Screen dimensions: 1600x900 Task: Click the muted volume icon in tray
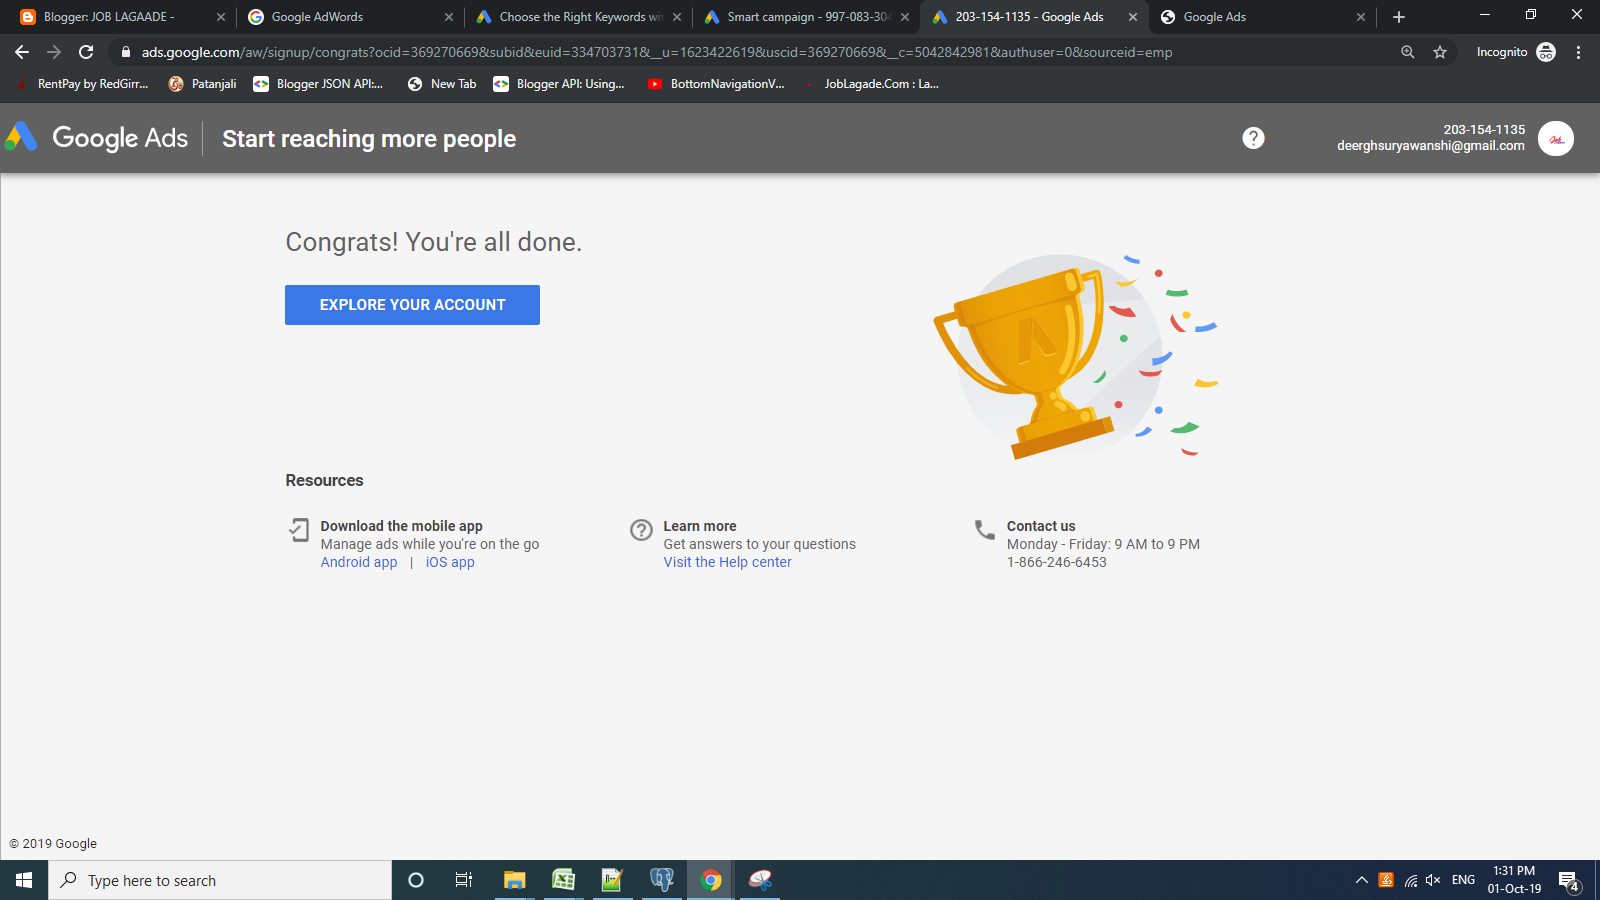[1434, 880]
